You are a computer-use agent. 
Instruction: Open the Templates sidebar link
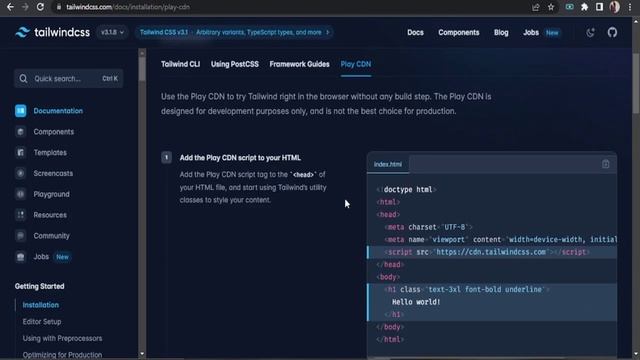[50, 152]
